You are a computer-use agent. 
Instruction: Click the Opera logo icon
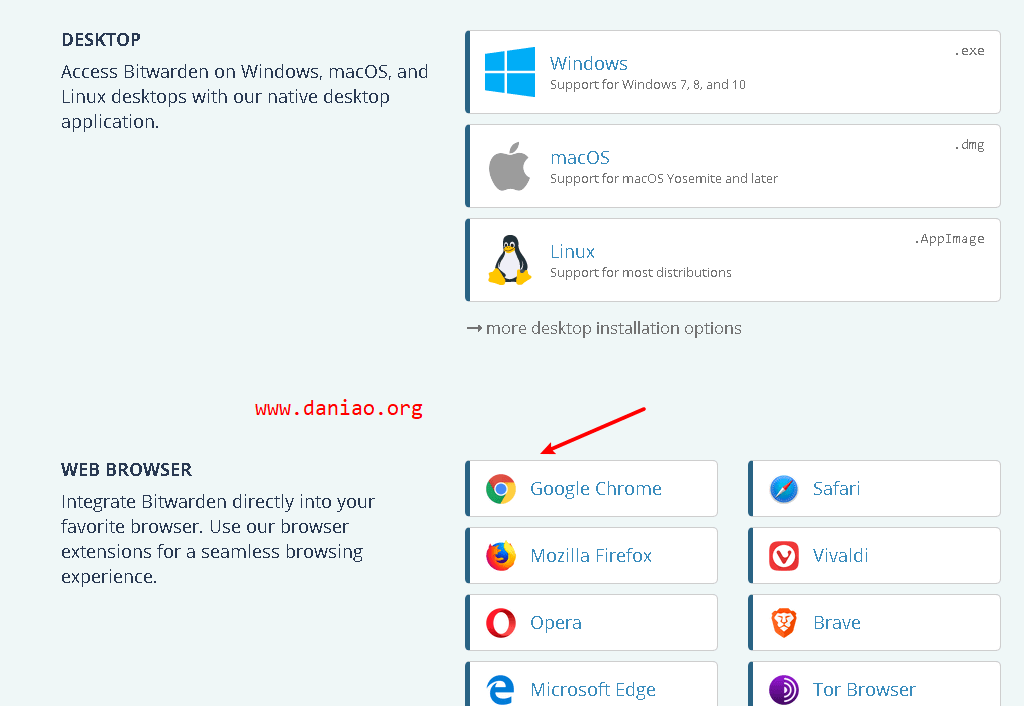point(501,623)
